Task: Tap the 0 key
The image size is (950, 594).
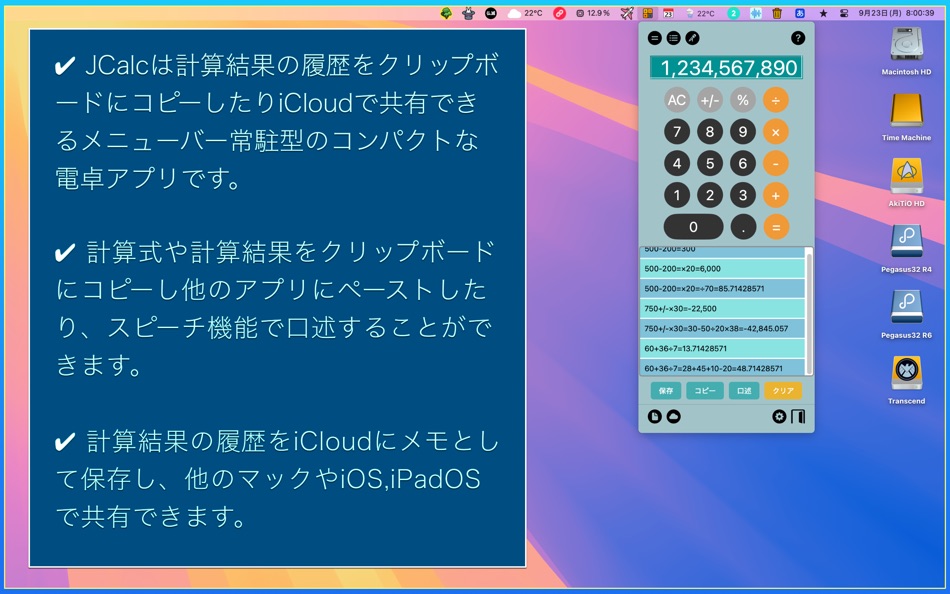Action: tap(693, 227)
